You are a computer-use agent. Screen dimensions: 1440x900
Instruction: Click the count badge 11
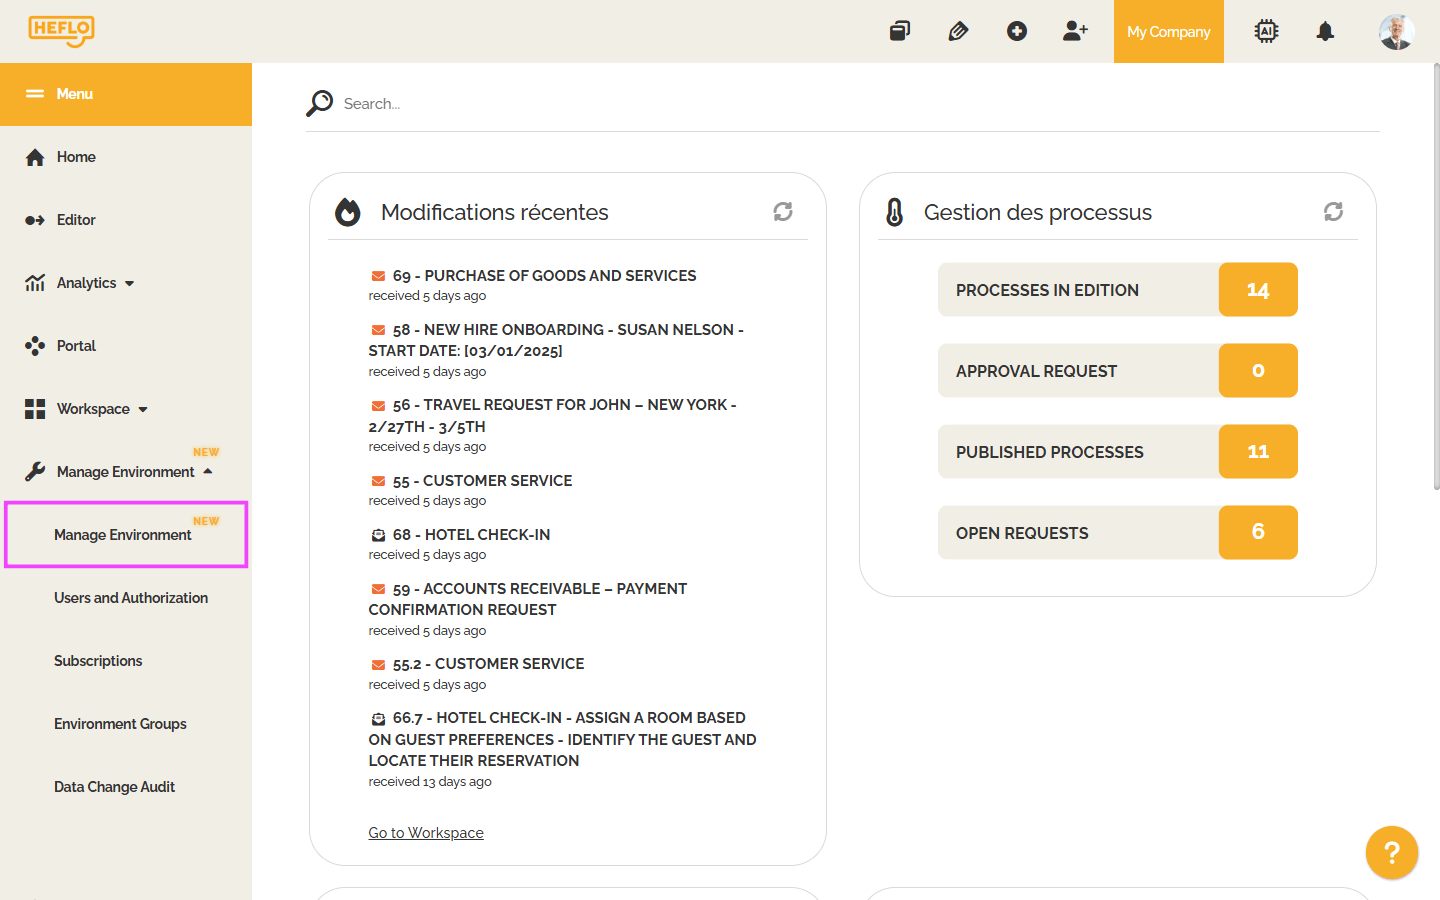tap(1258, 452)
